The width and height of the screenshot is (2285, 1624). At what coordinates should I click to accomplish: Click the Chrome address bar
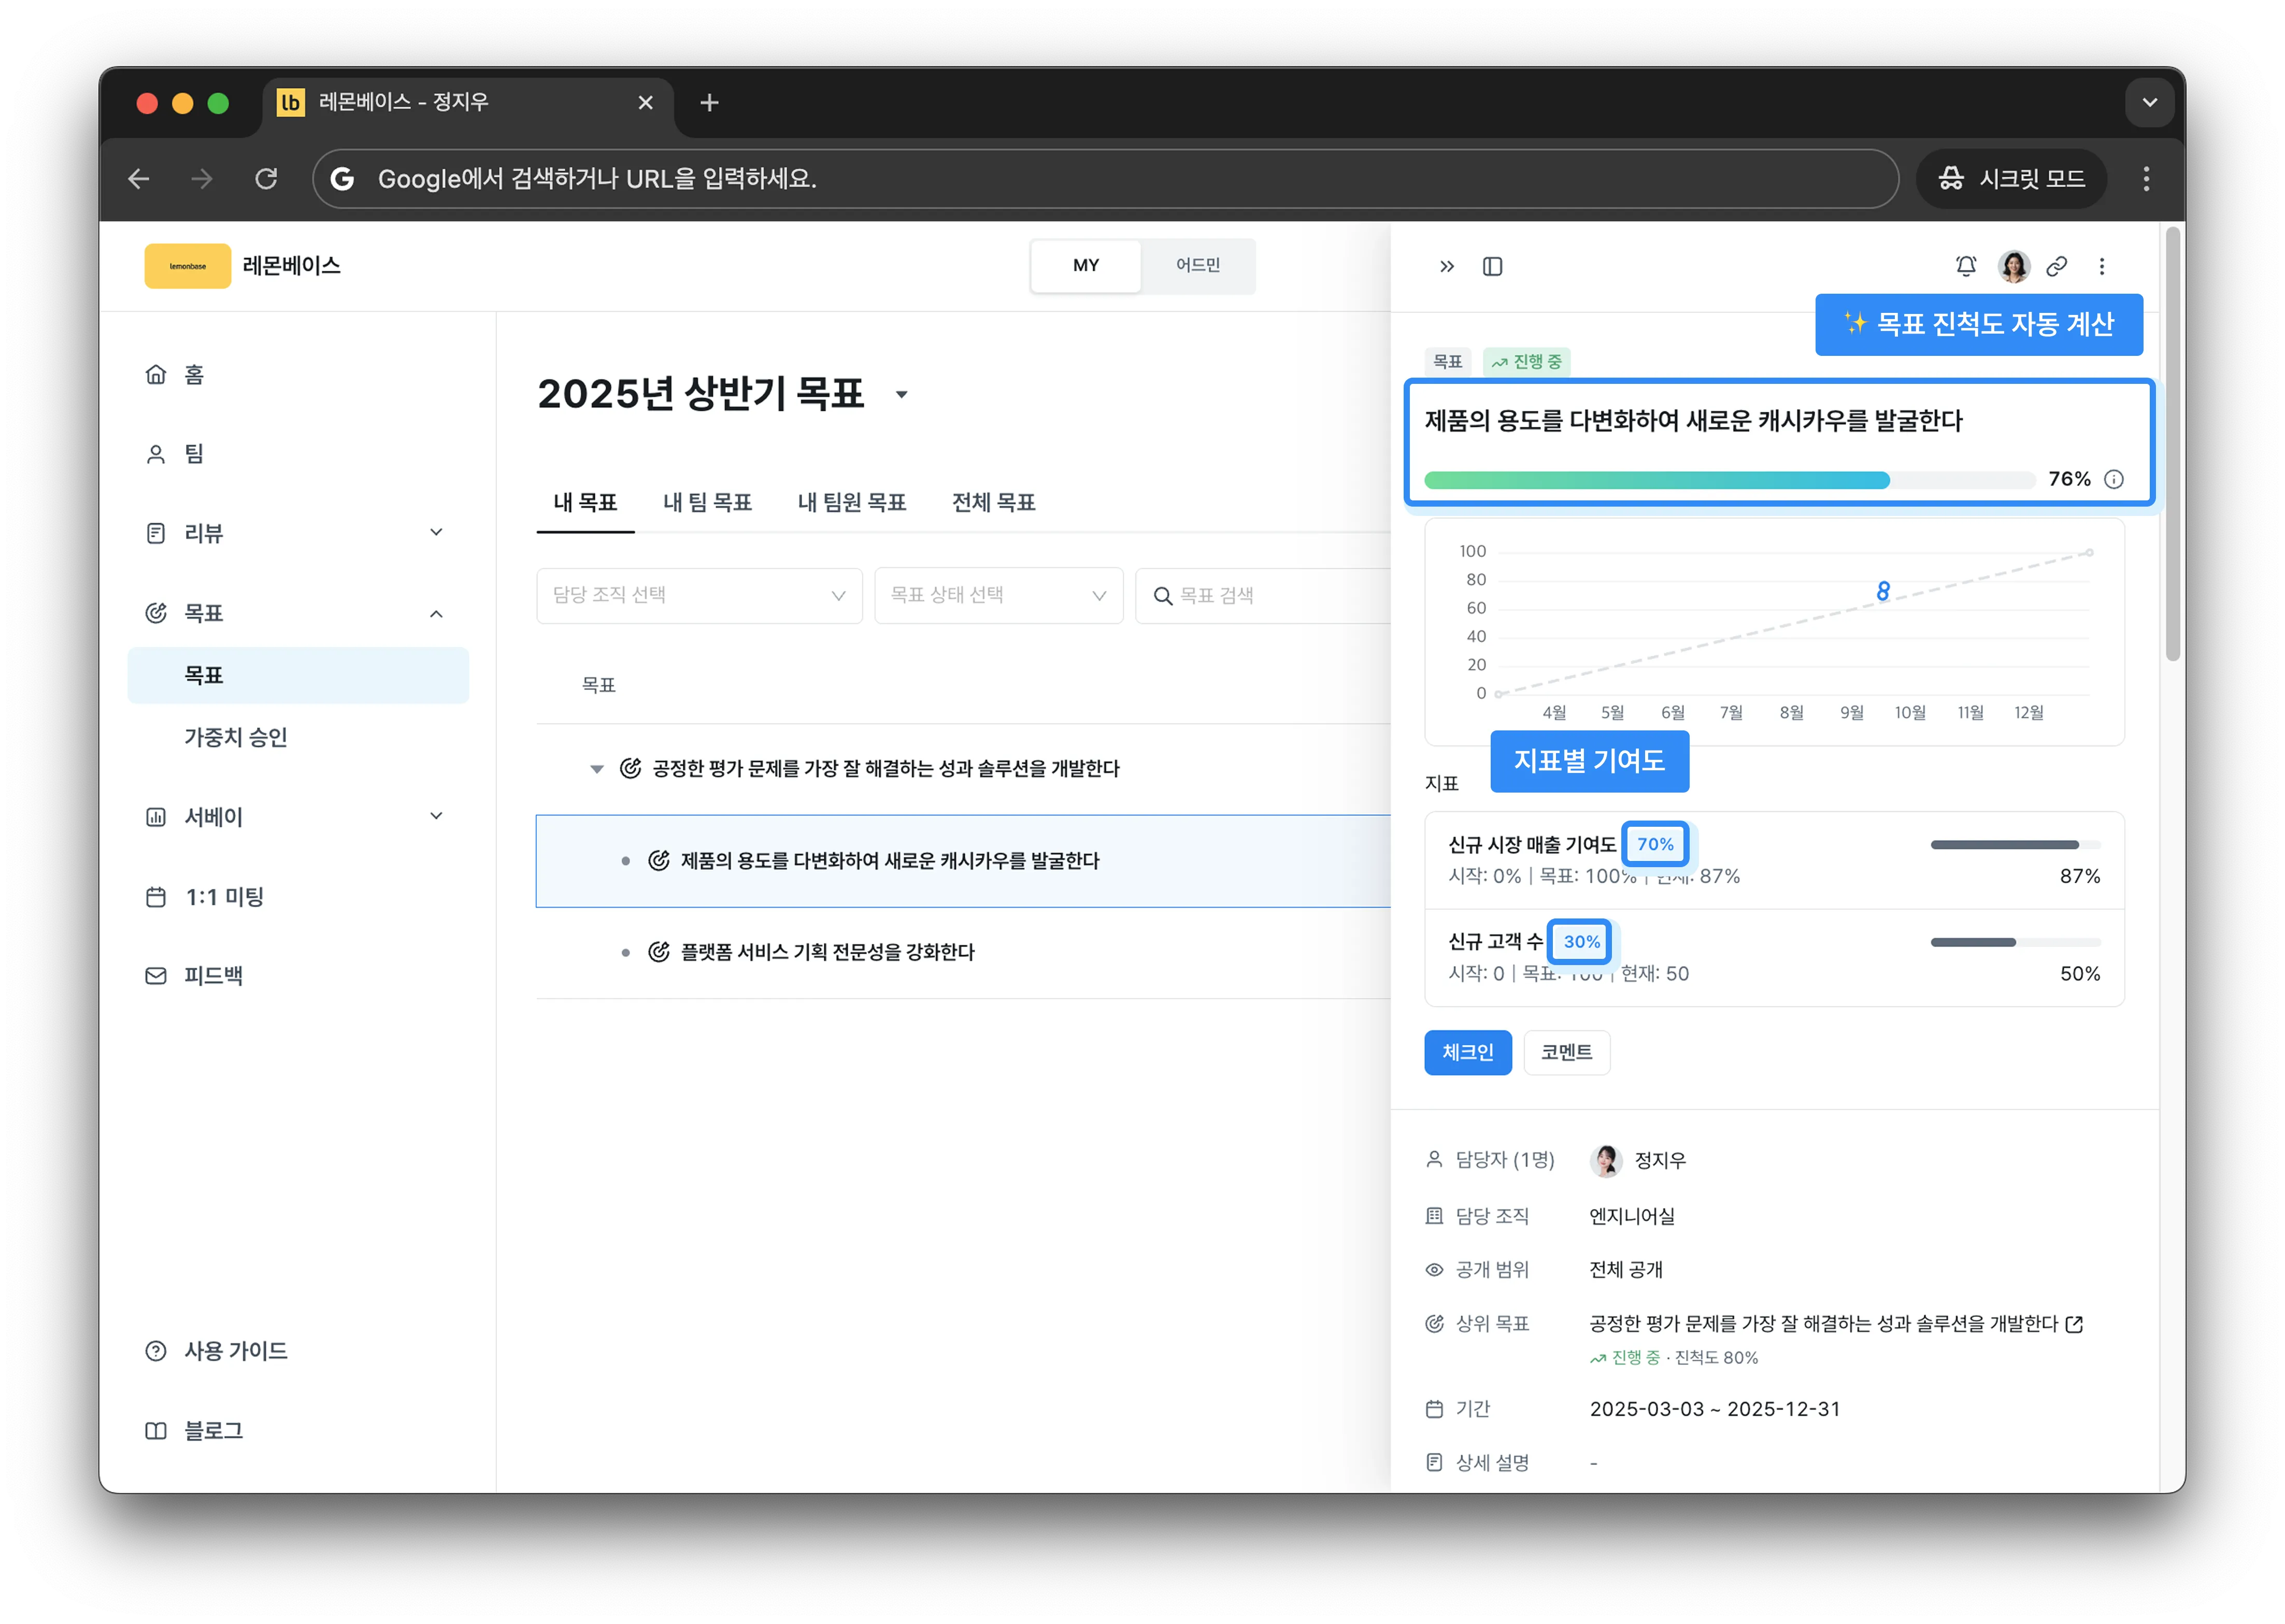1105,179
